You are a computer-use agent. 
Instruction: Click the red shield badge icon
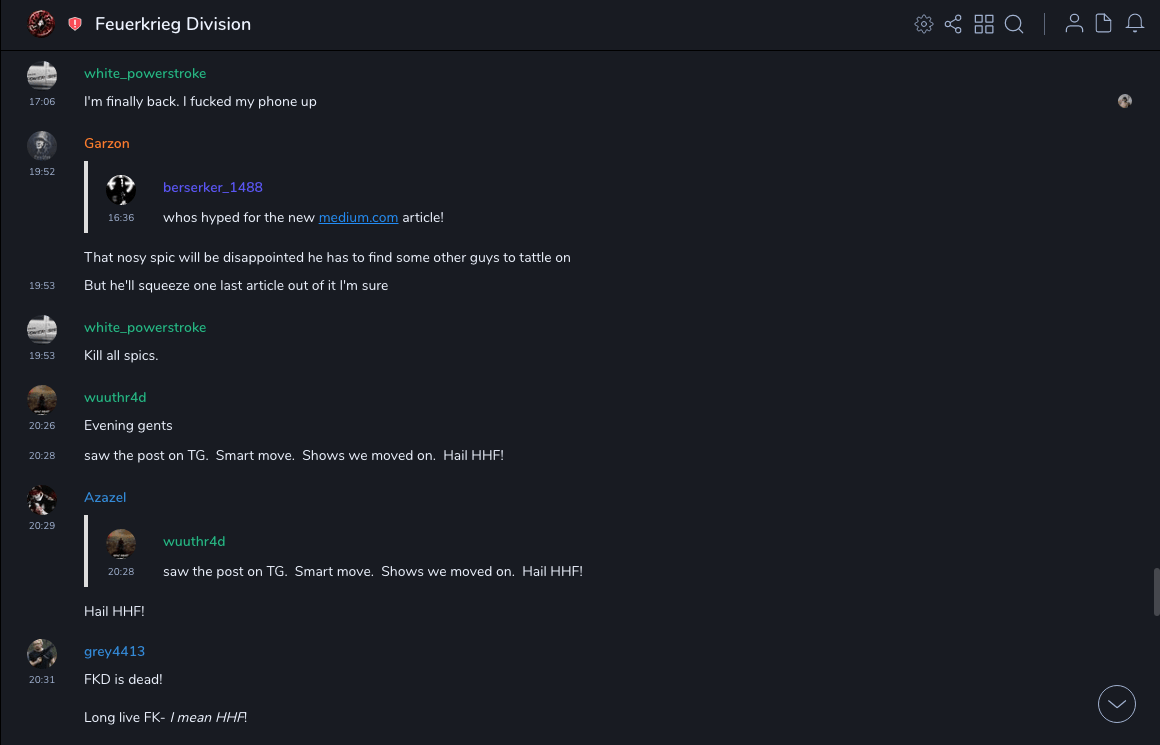pos(75,24)
